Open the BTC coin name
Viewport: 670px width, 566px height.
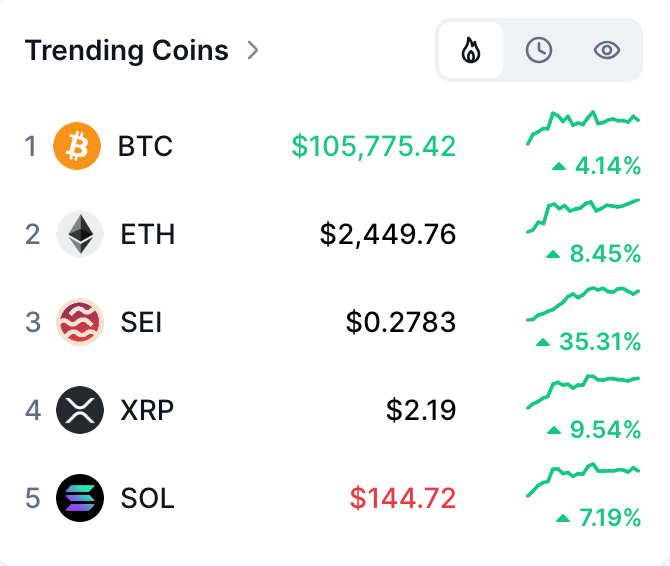coord(145,146)
